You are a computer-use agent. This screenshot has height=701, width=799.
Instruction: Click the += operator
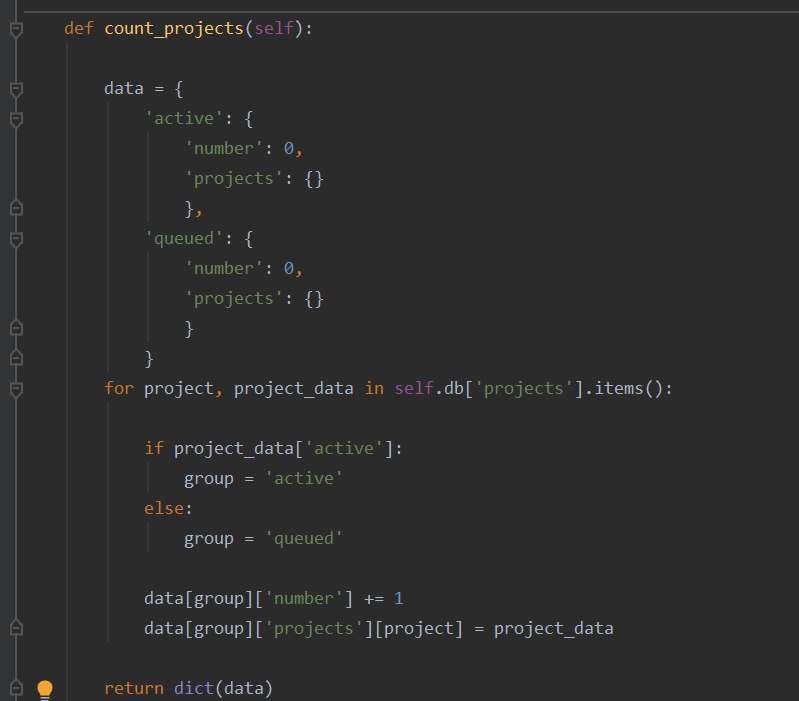[x=374, y=599]
